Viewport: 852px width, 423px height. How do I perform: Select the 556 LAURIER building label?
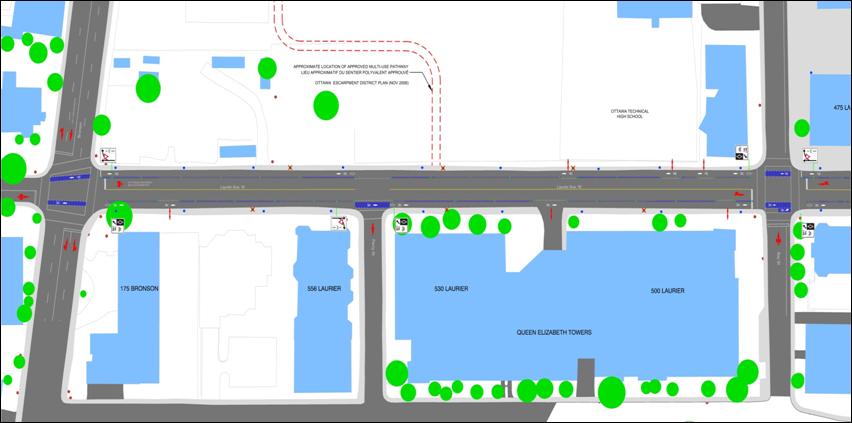[x=324, y=289]
